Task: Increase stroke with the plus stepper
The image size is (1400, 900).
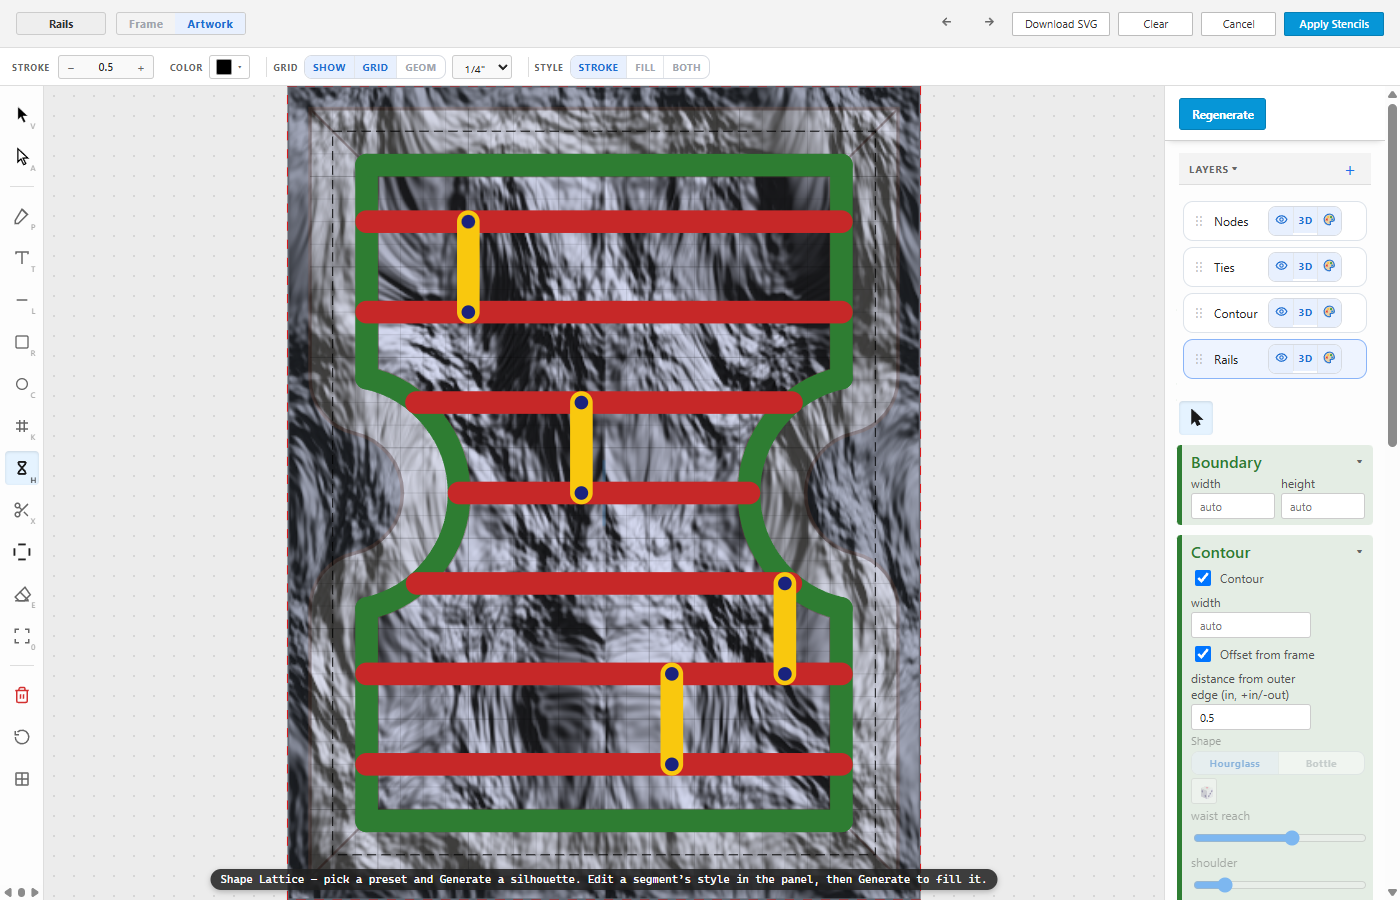Action: (x=141, y=68)
